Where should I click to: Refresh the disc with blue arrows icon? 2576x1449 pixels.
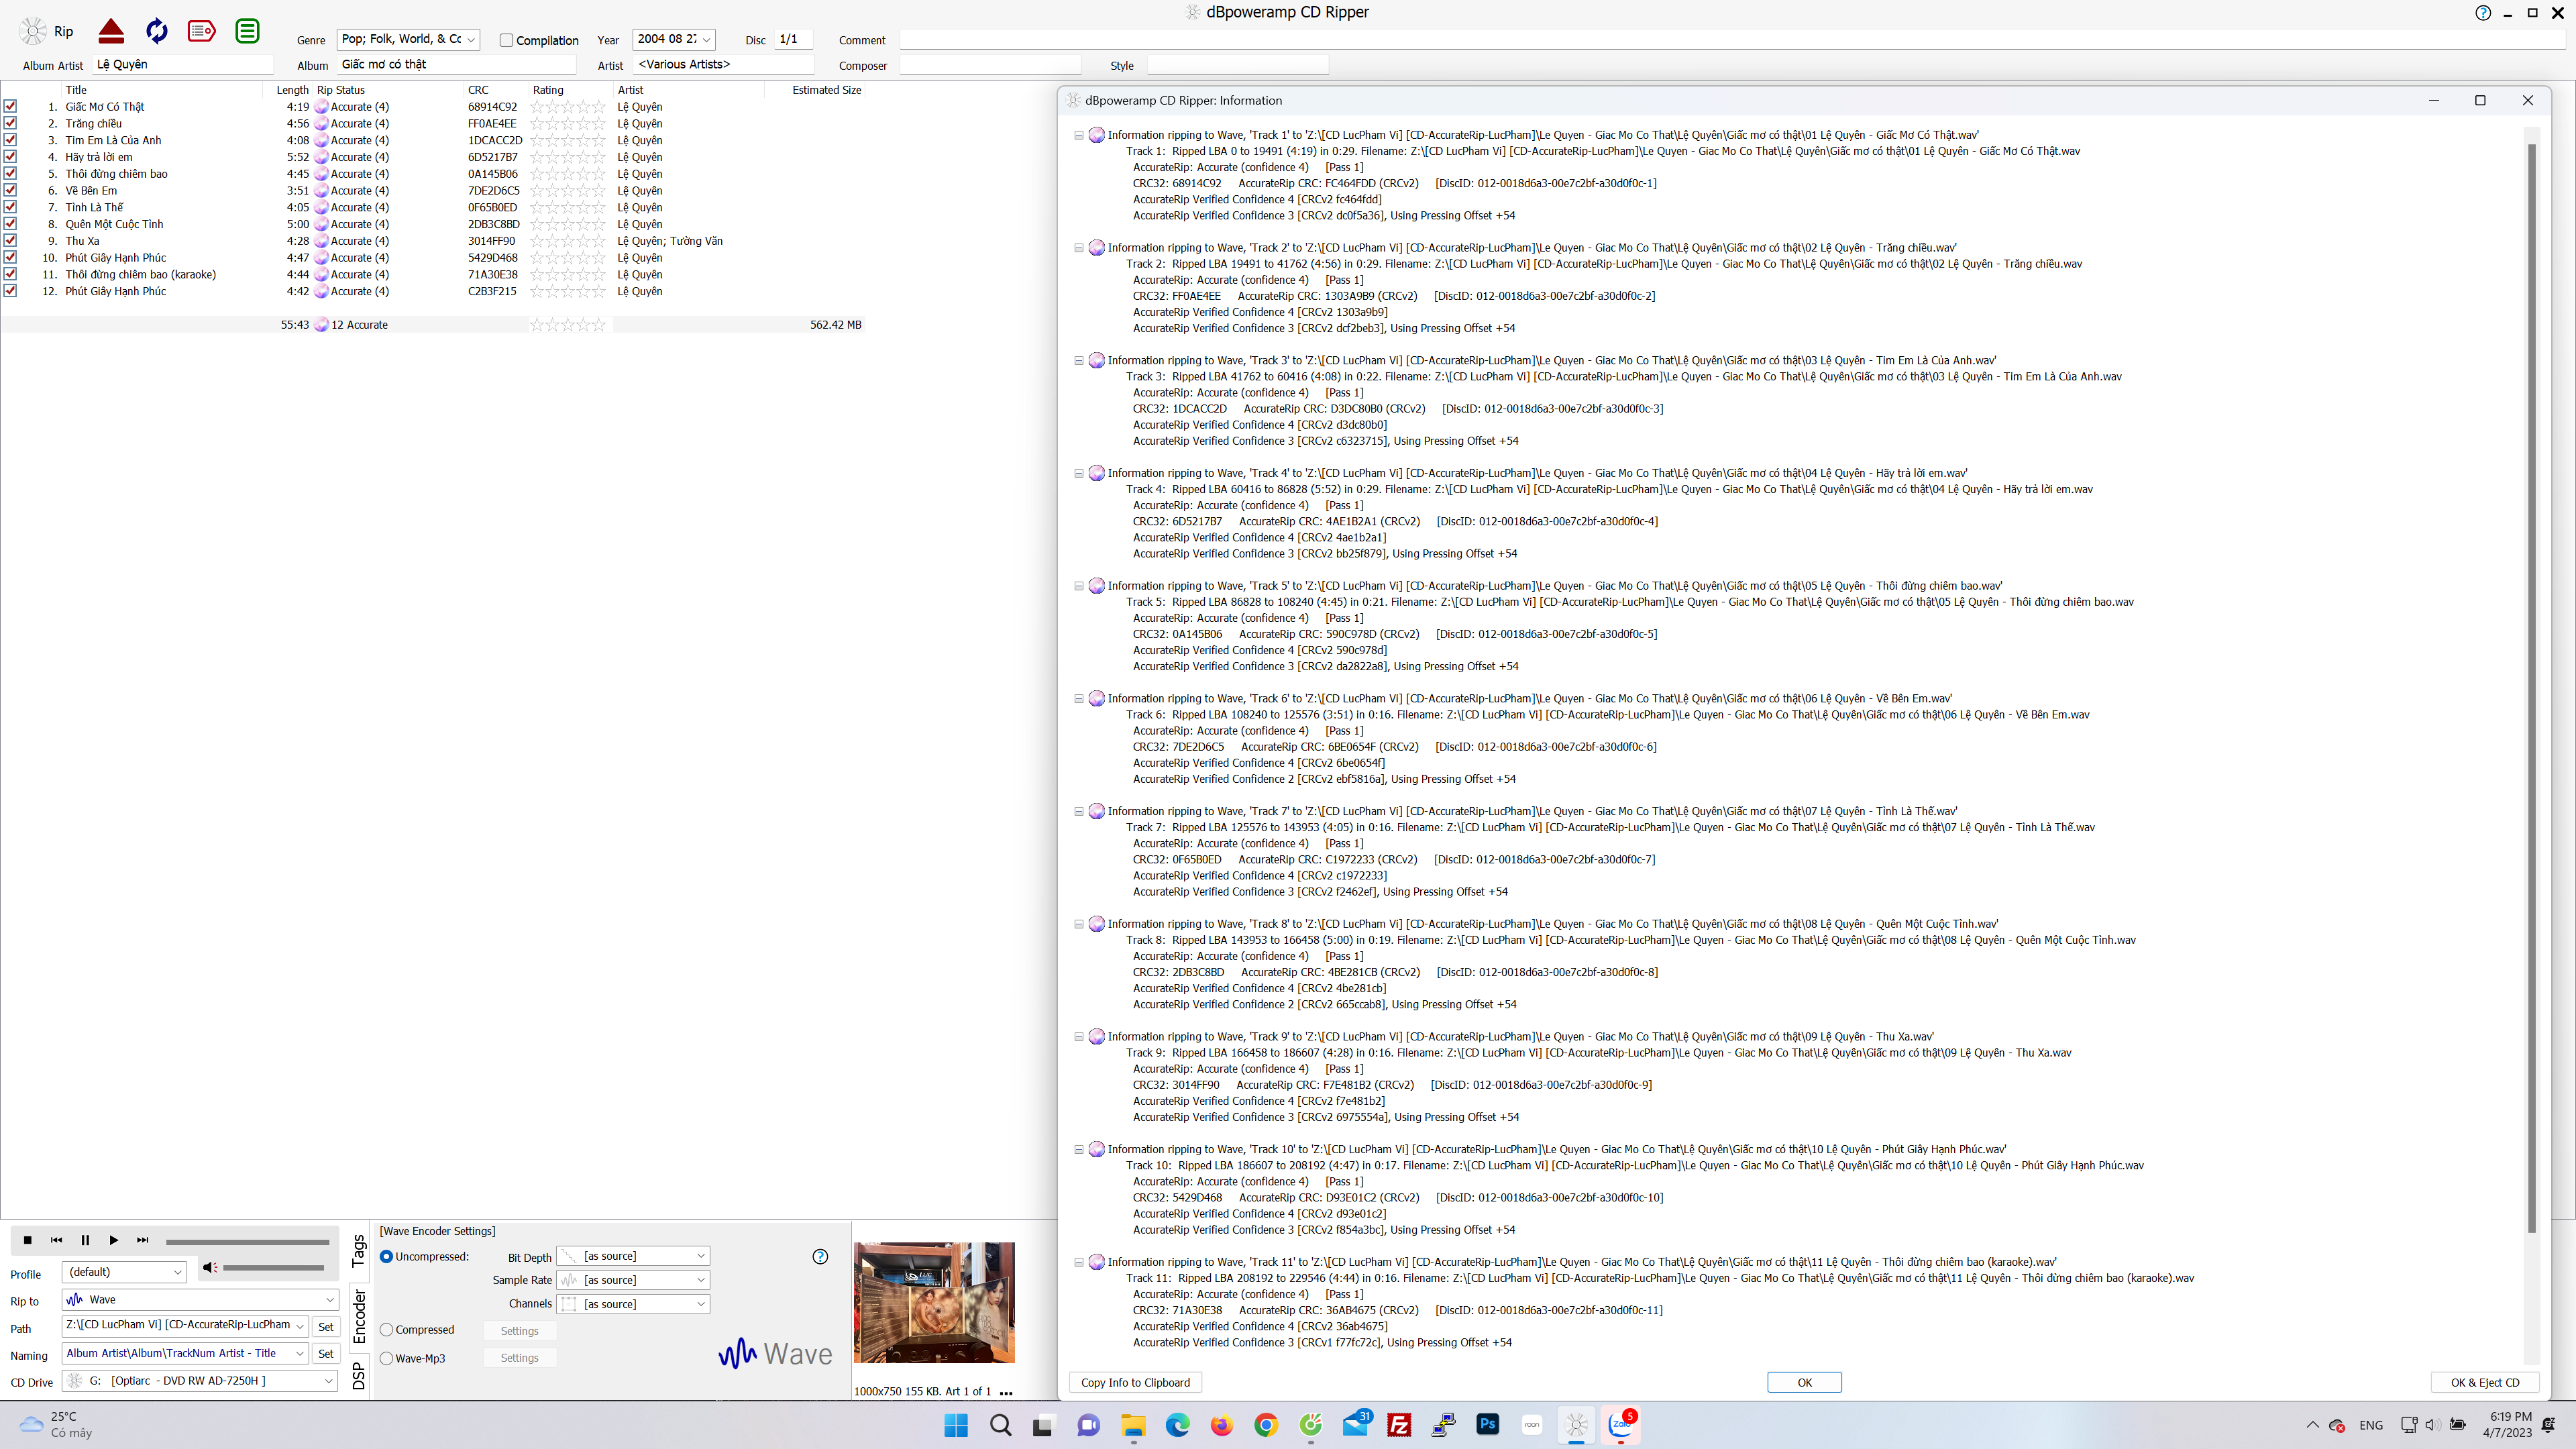(x=156, y=31)
